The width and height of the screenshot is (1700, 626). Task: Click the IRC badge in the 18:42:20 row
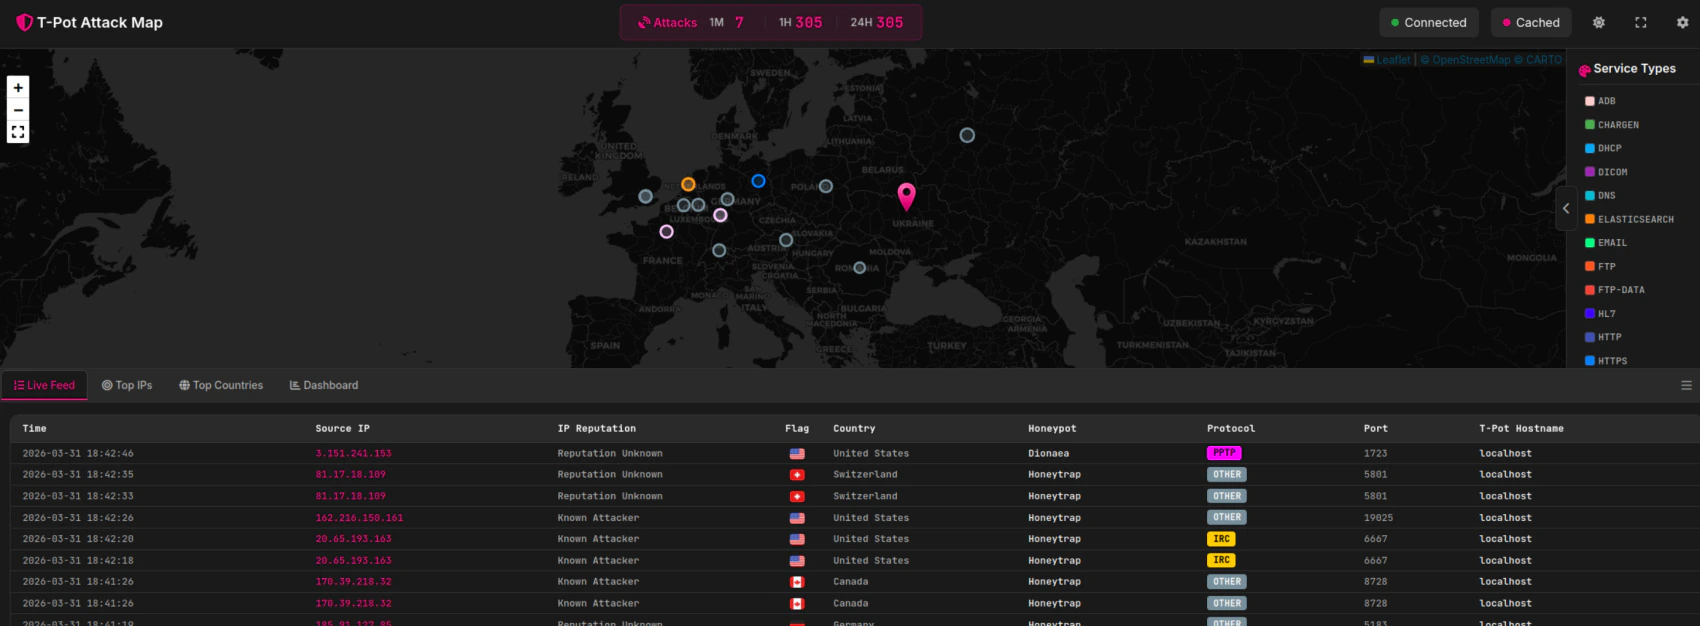(x=1221, y=539)
